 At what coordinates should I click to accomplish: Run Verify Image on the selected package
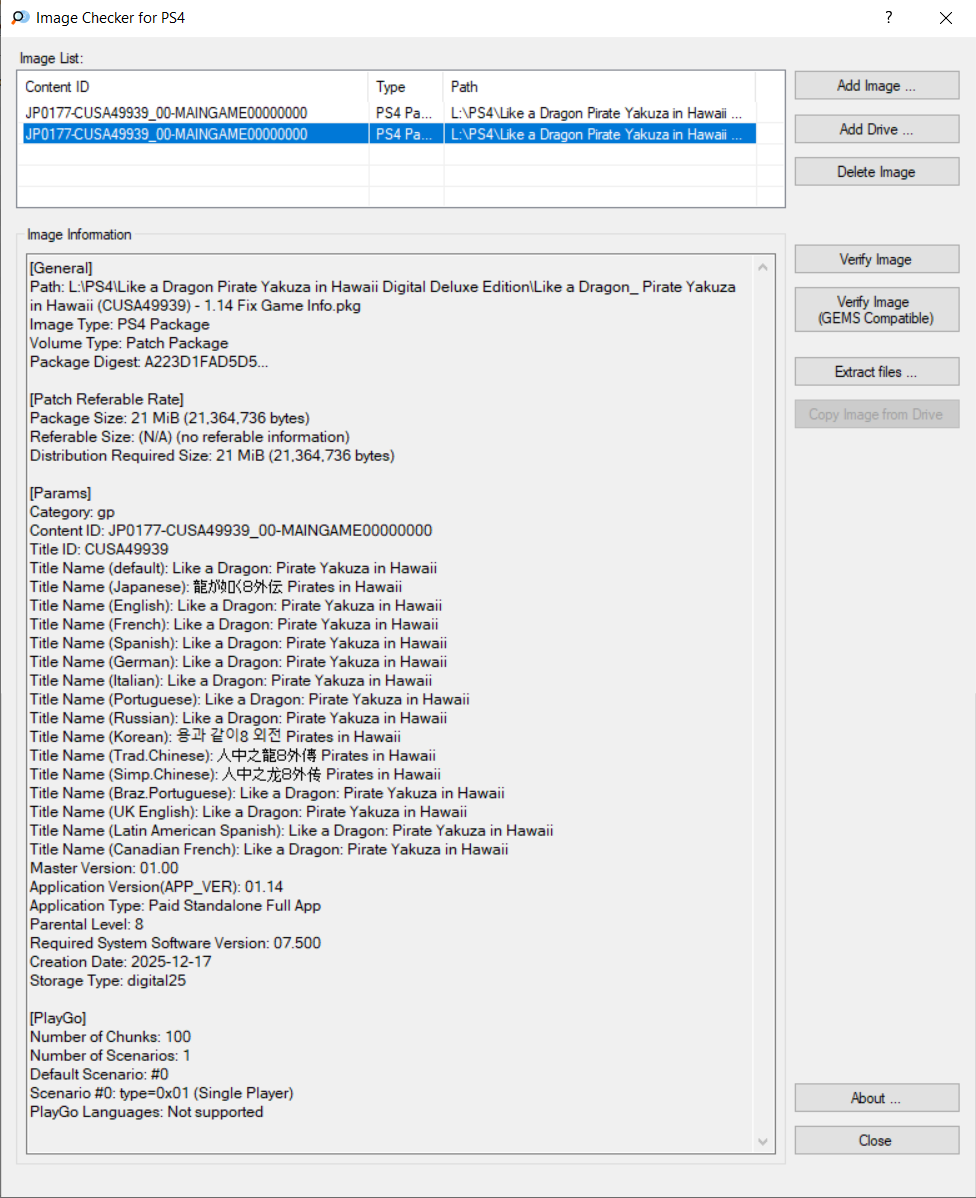(x=876, y=260)
